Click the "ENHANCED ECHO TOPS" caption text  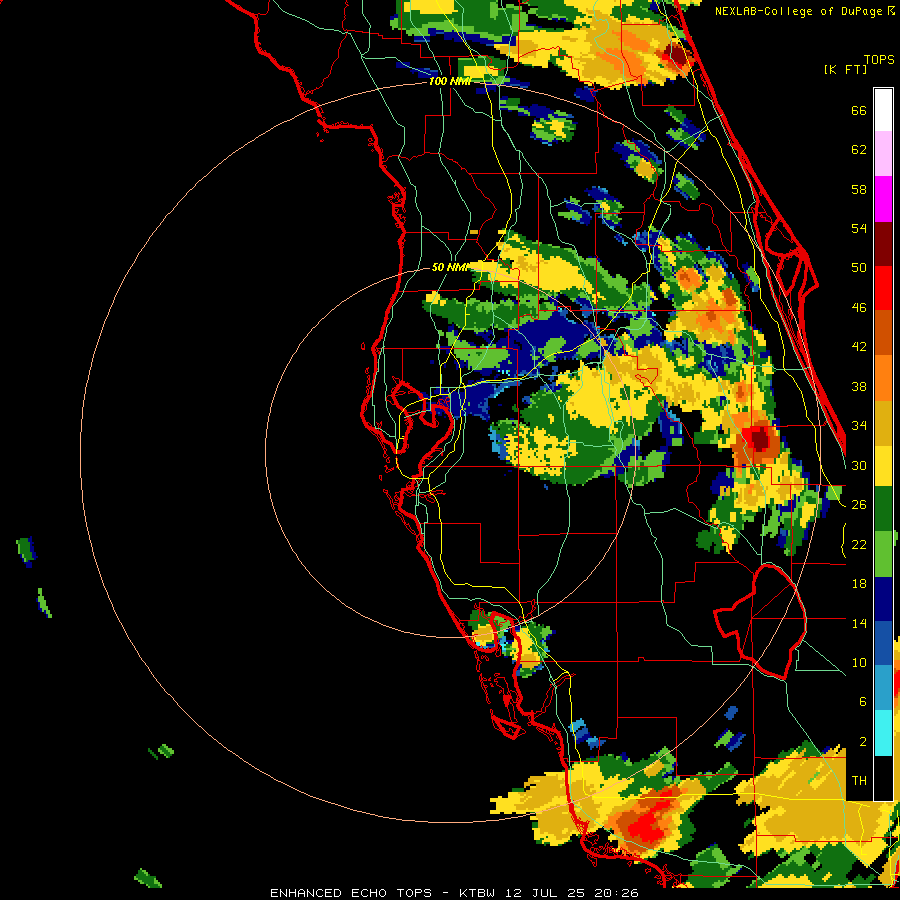[351, 893]
